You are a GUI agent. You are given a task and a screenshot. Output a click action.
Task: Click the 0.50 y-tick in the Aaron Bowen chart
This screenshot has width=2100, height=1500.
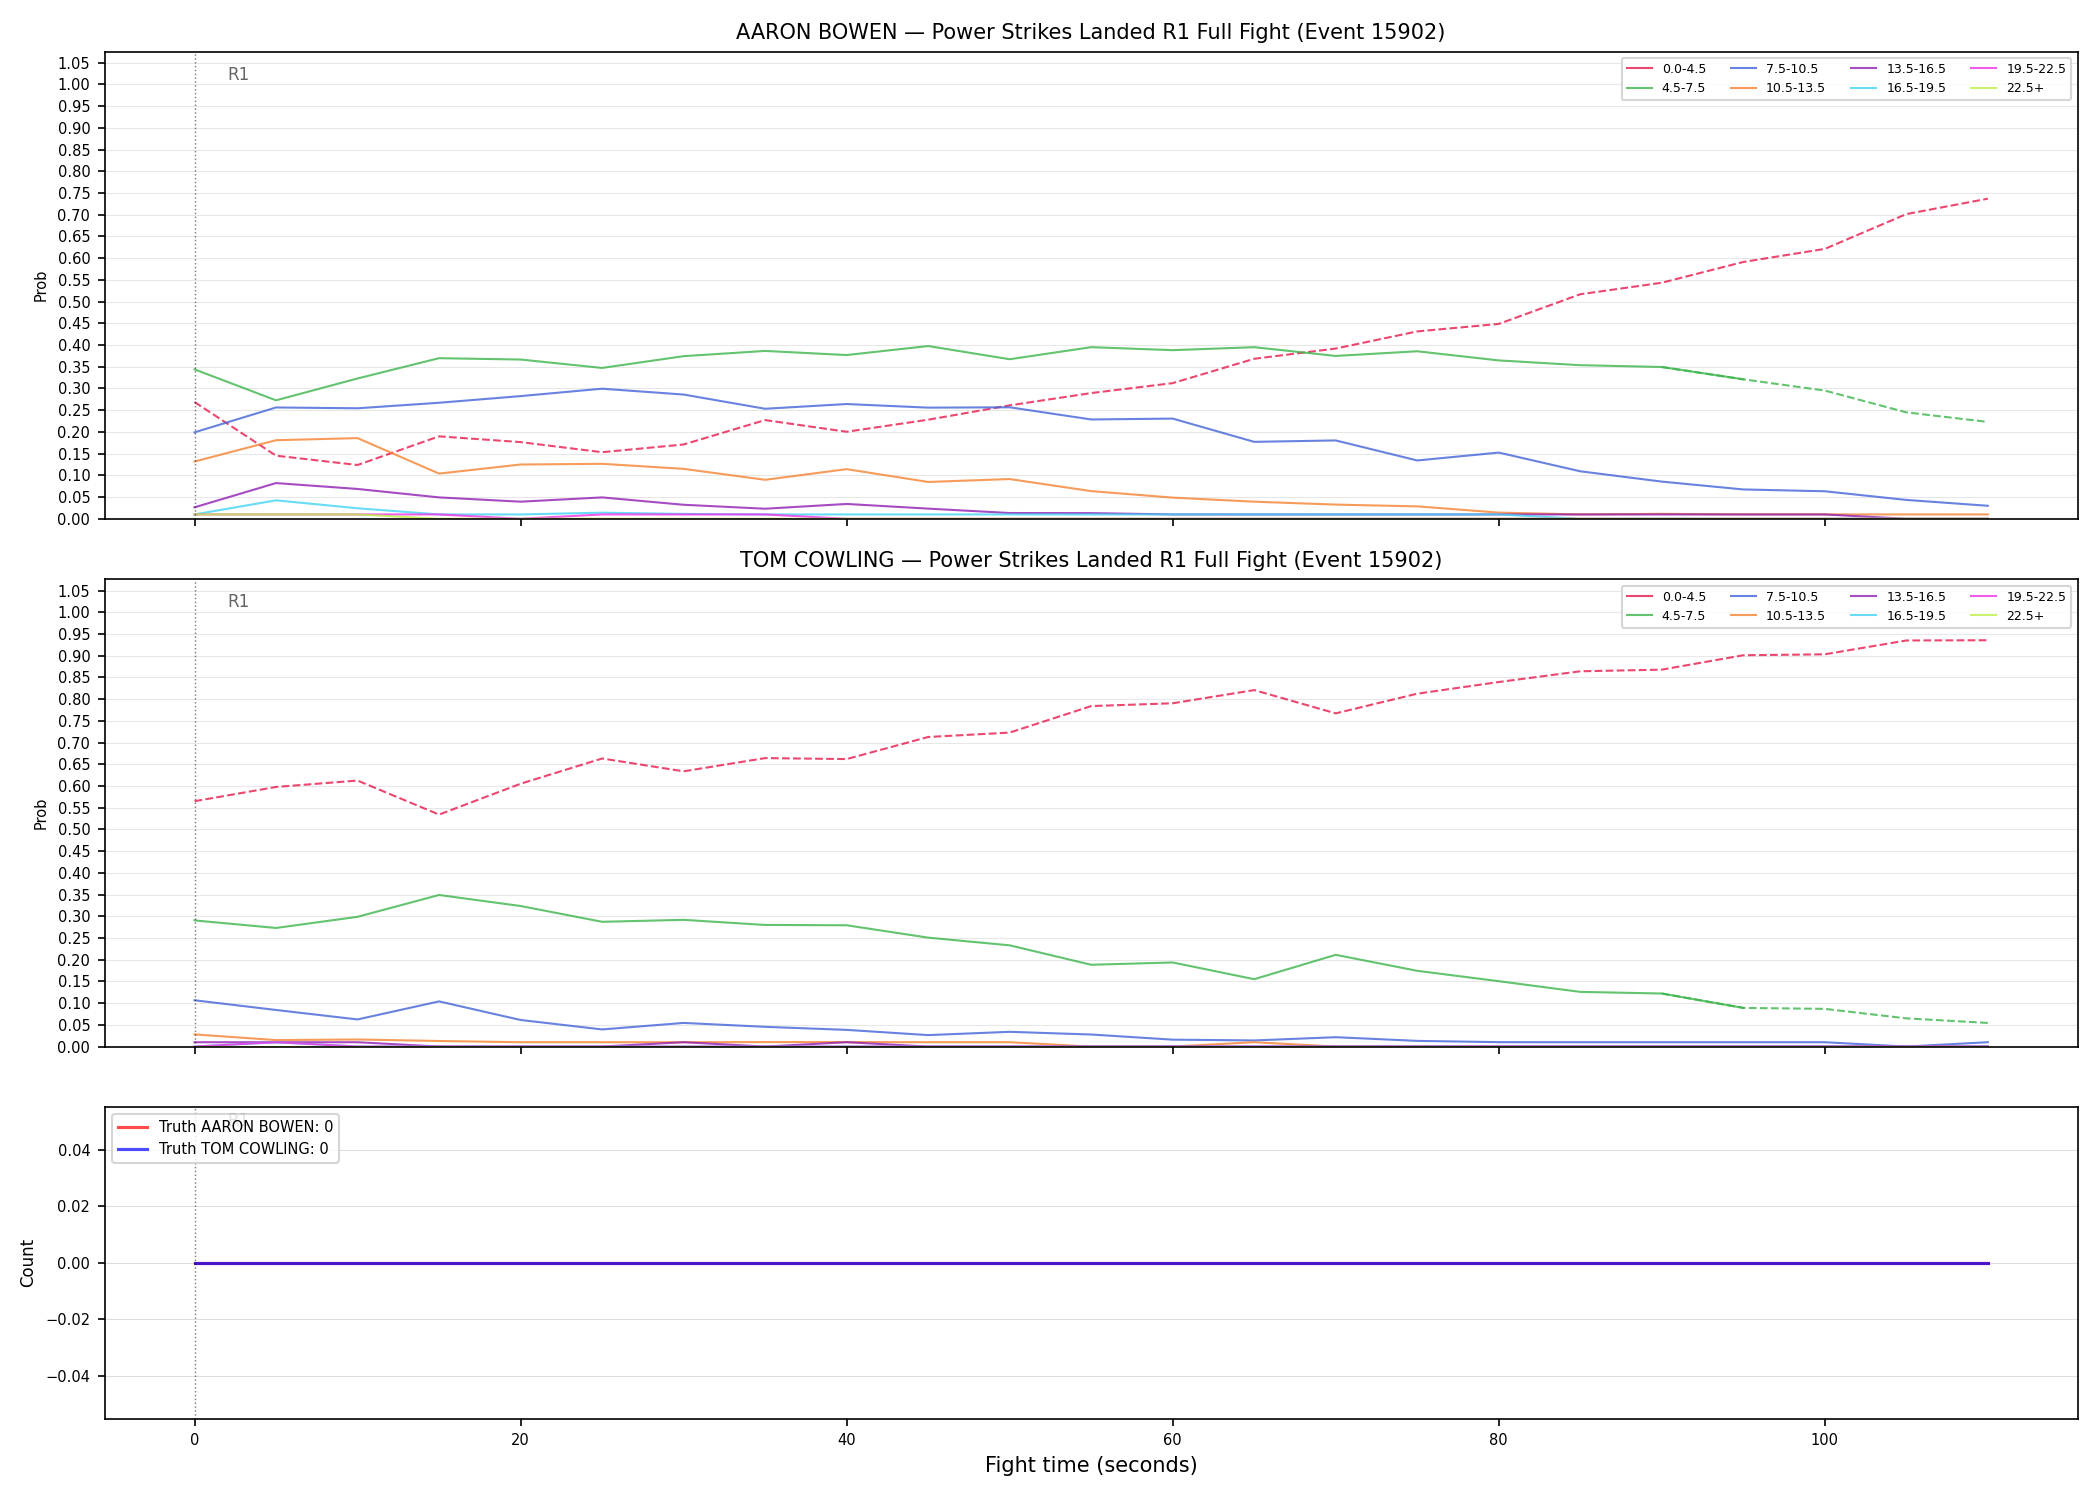[75, 302]
